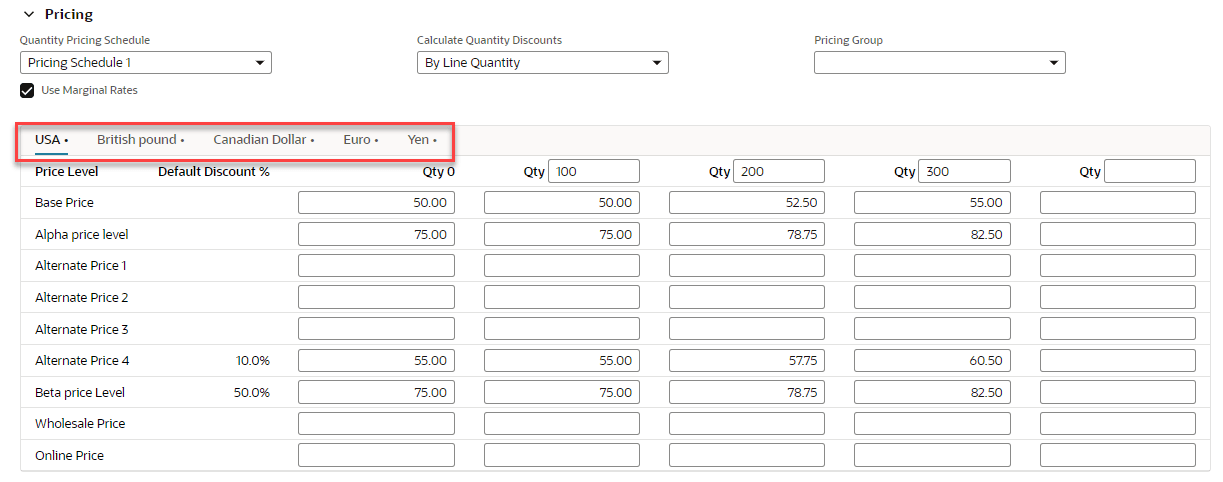The height and width of the screenshot is (482, 1223).
Task: Click Online Price Qty 0 field
Action: click(376, 456)
